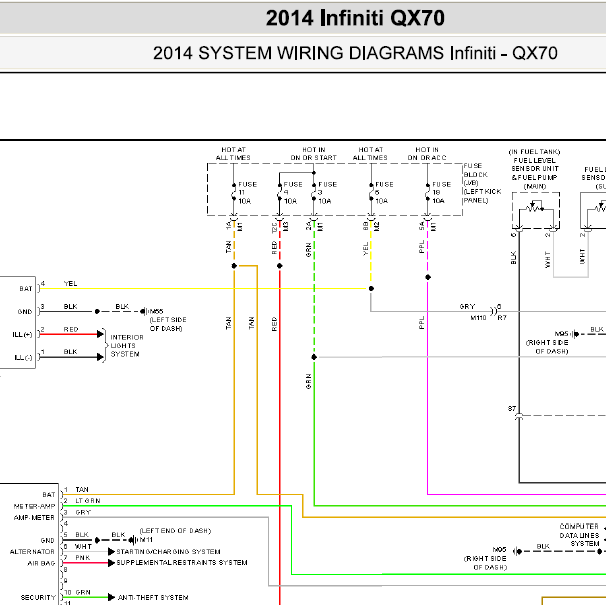Click the "YEL" wire label at pin 4

(x=70, y=283)
